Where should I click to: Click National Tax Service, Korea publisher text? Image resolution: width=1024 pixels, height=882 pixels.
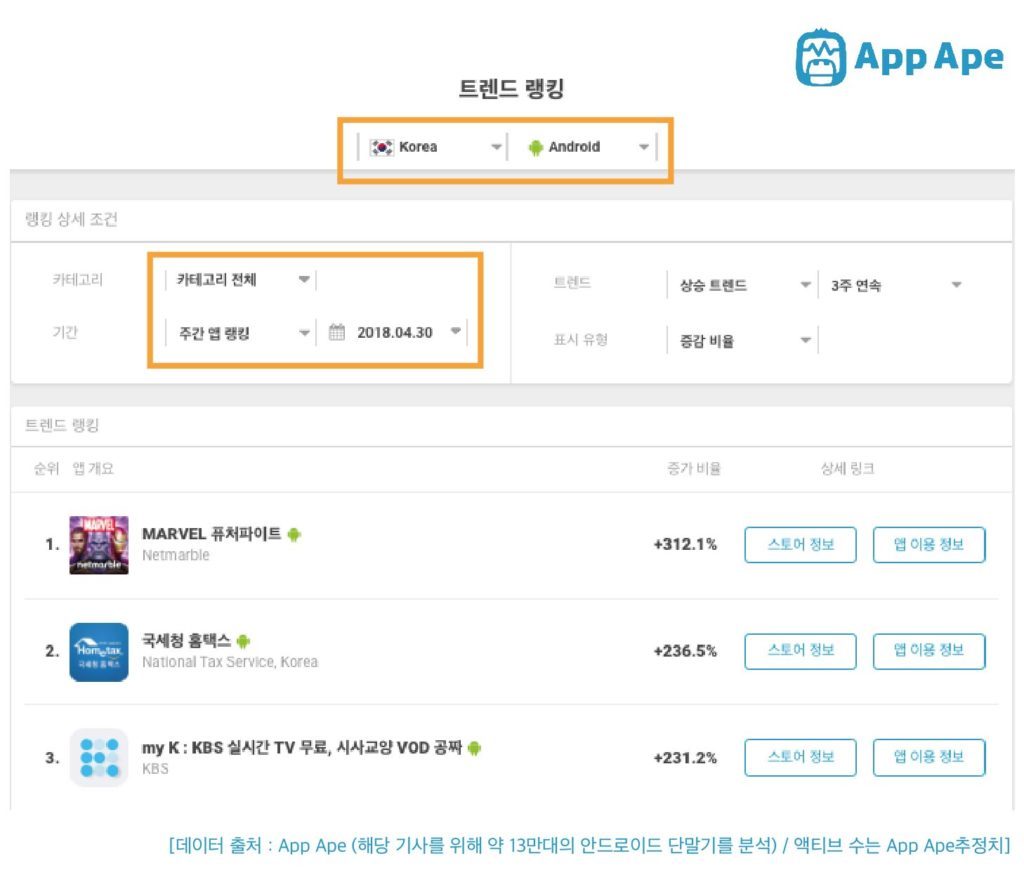pos(230,662)
